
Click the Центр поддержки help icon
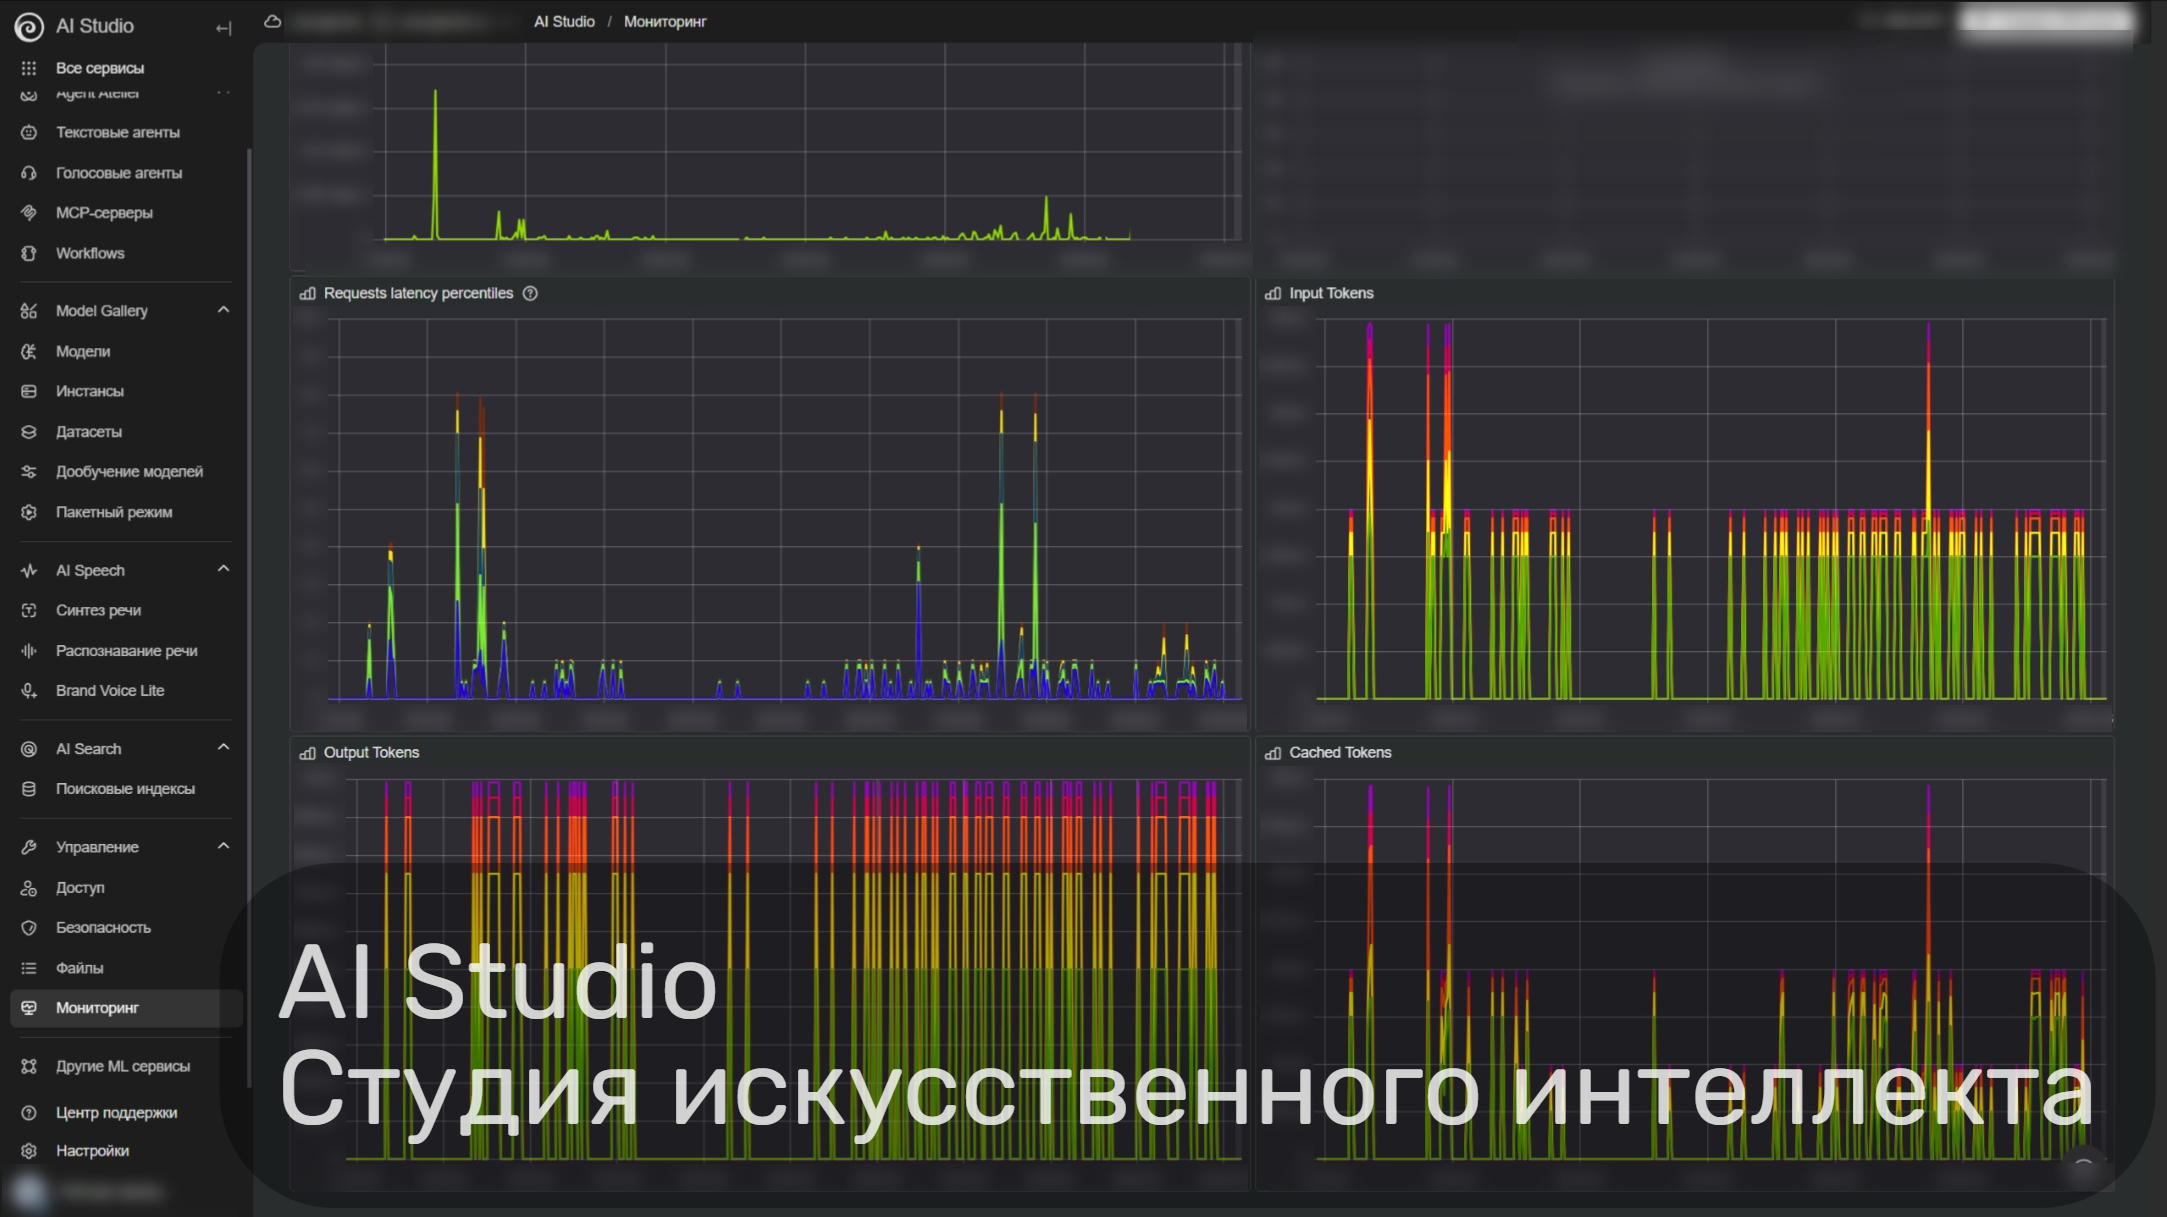[x=29, y=1112]
